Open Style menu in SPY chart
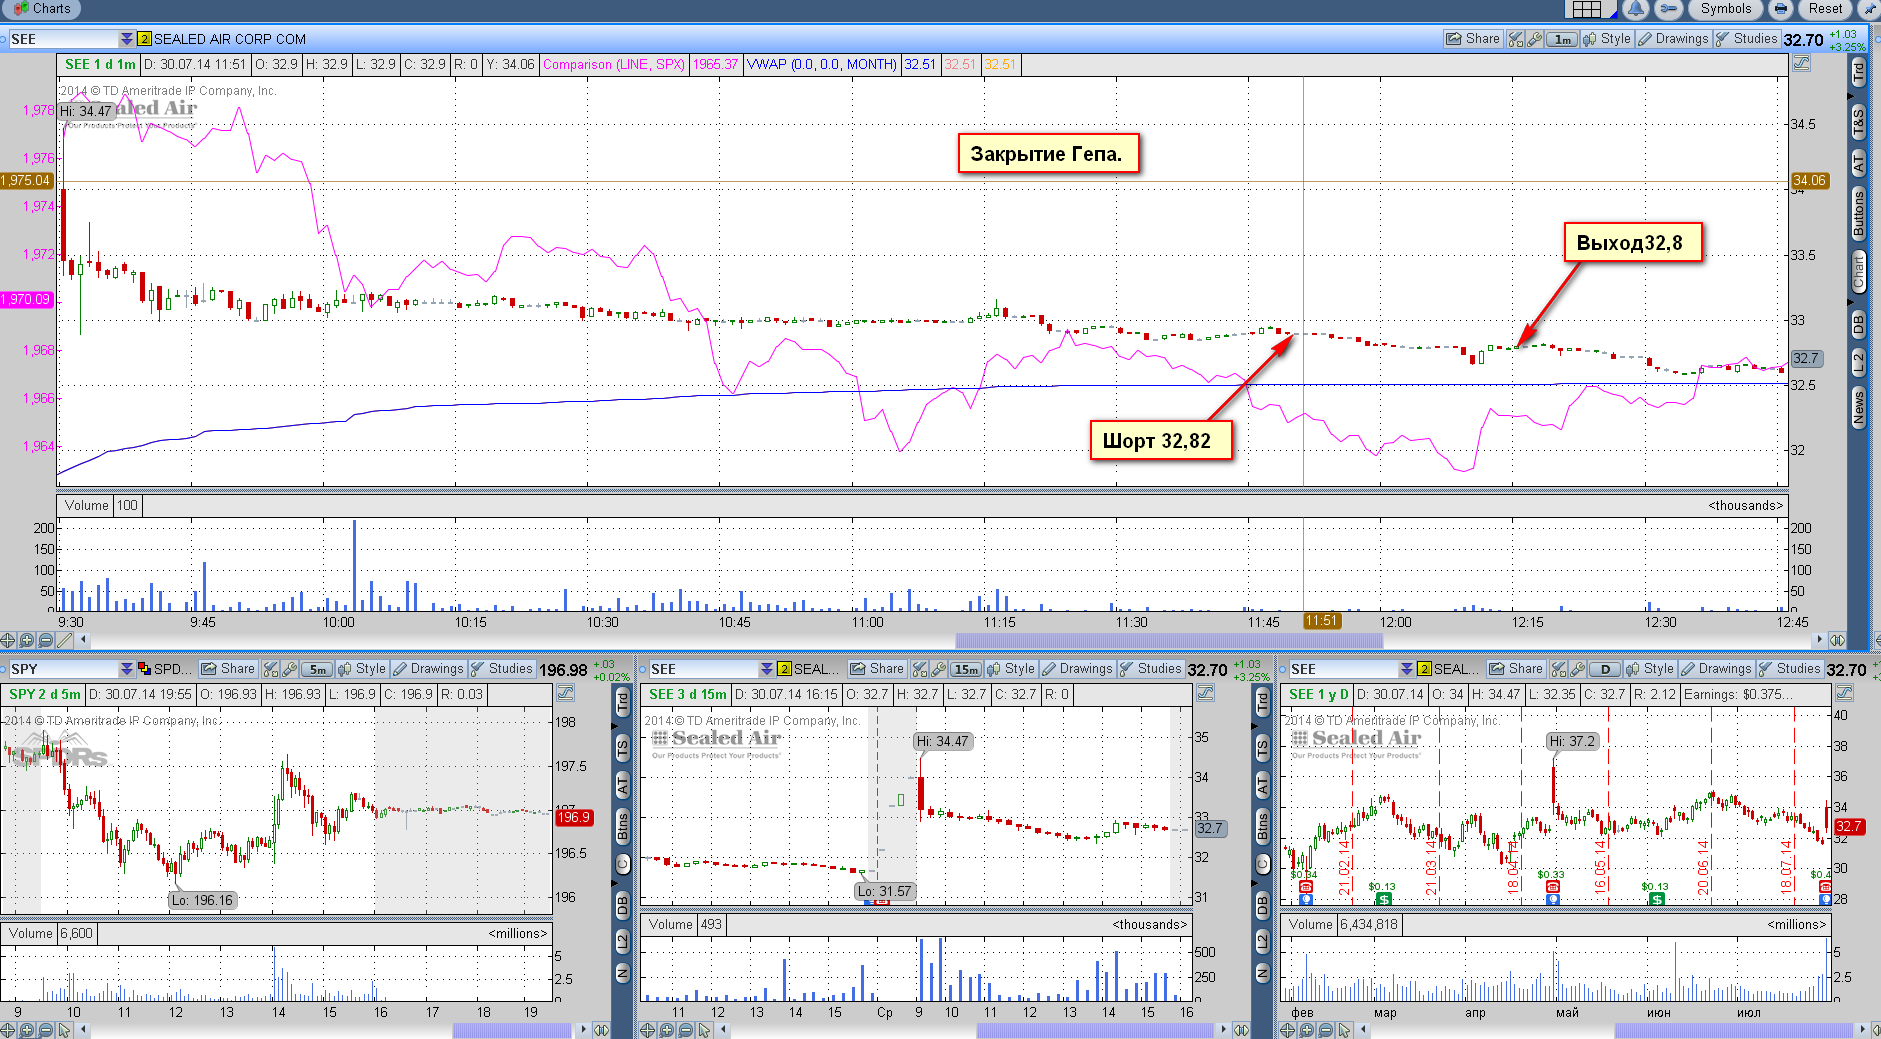The width and height of the screenshot is (1881, 1039). 361,669
